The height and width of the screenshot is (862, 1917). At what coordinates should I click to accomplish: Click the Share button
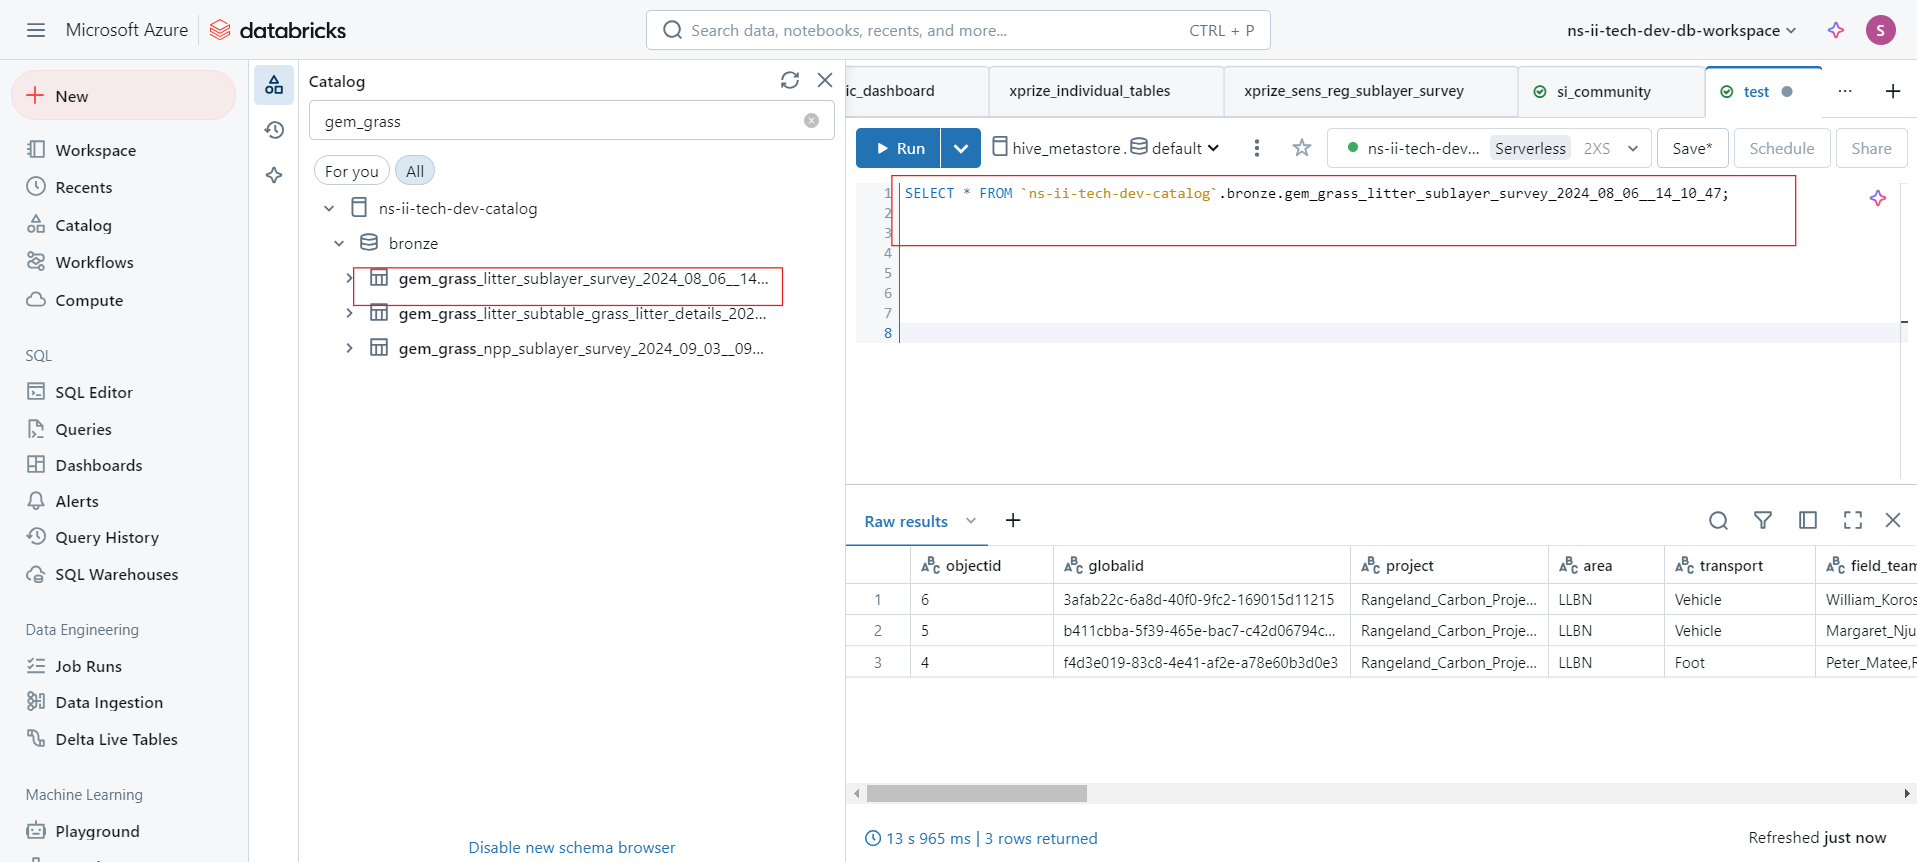pos(1871,148)
